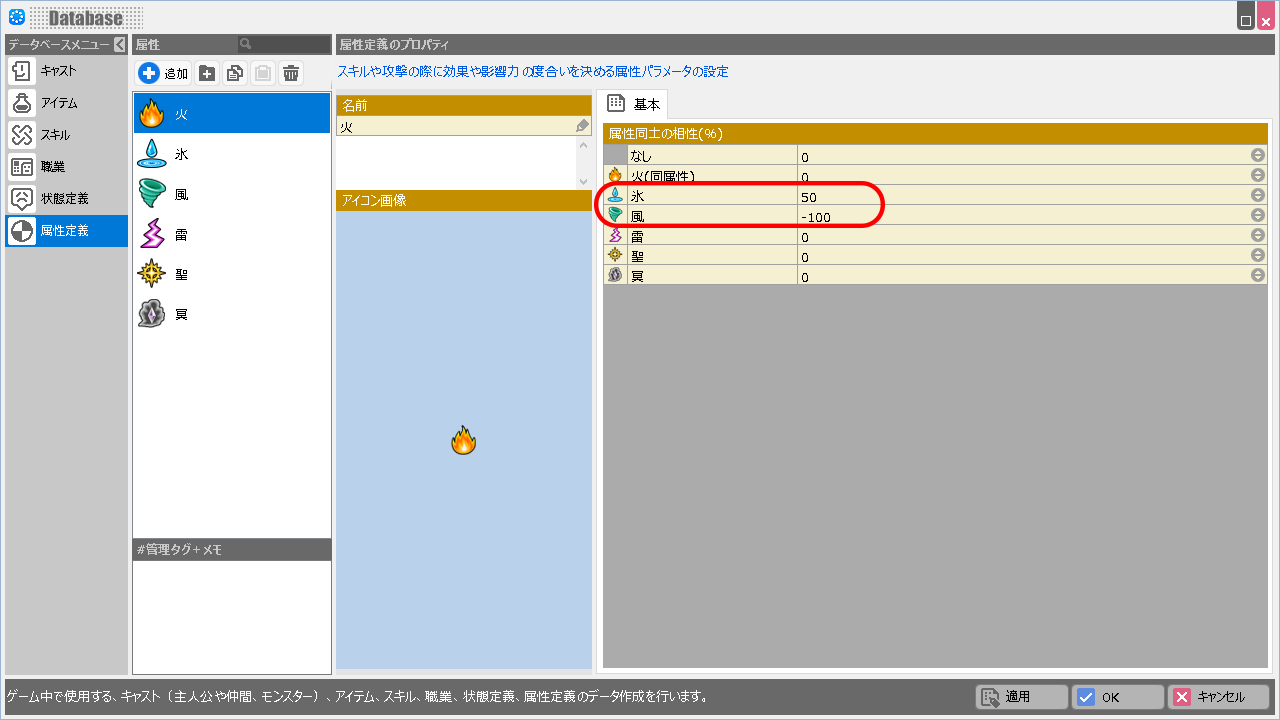The image size is (1280, 720).
Task: Collapse the データベースメニュー side panel
Action: (119, 45)
